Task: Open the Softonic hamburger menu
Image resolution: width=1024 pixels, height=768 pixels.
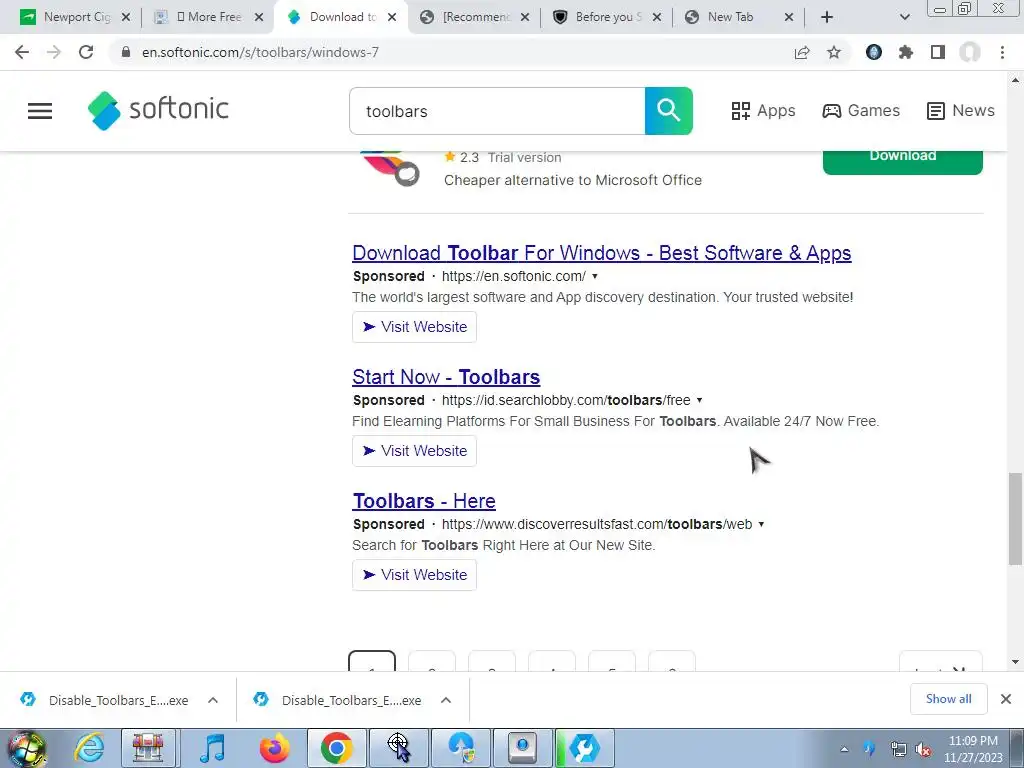Action: tap(40, 111)
